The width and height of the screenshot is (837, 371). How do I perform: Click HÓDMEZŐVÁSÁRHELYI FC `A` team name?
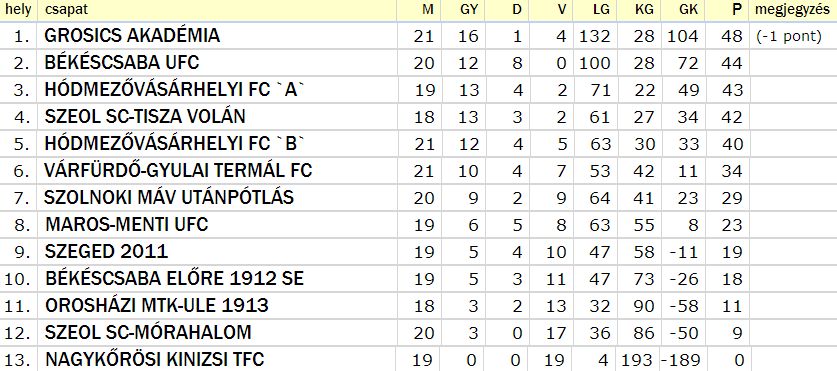coord(174,90)
